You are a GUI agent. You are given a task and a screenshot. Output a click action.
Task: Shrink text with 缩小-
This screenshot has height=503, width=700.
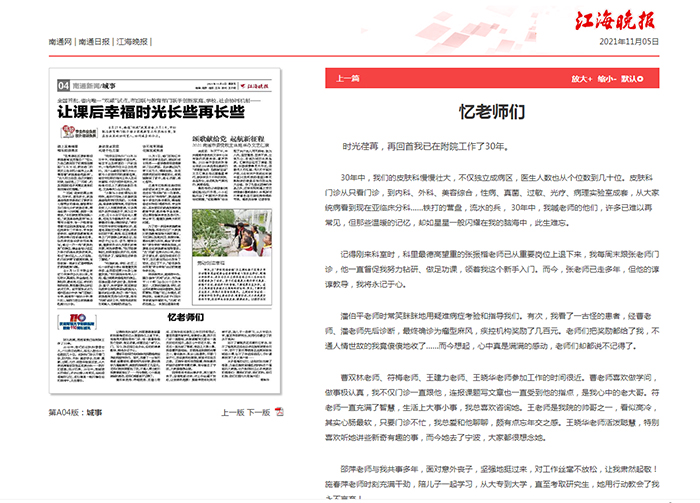tap(606, 78)
